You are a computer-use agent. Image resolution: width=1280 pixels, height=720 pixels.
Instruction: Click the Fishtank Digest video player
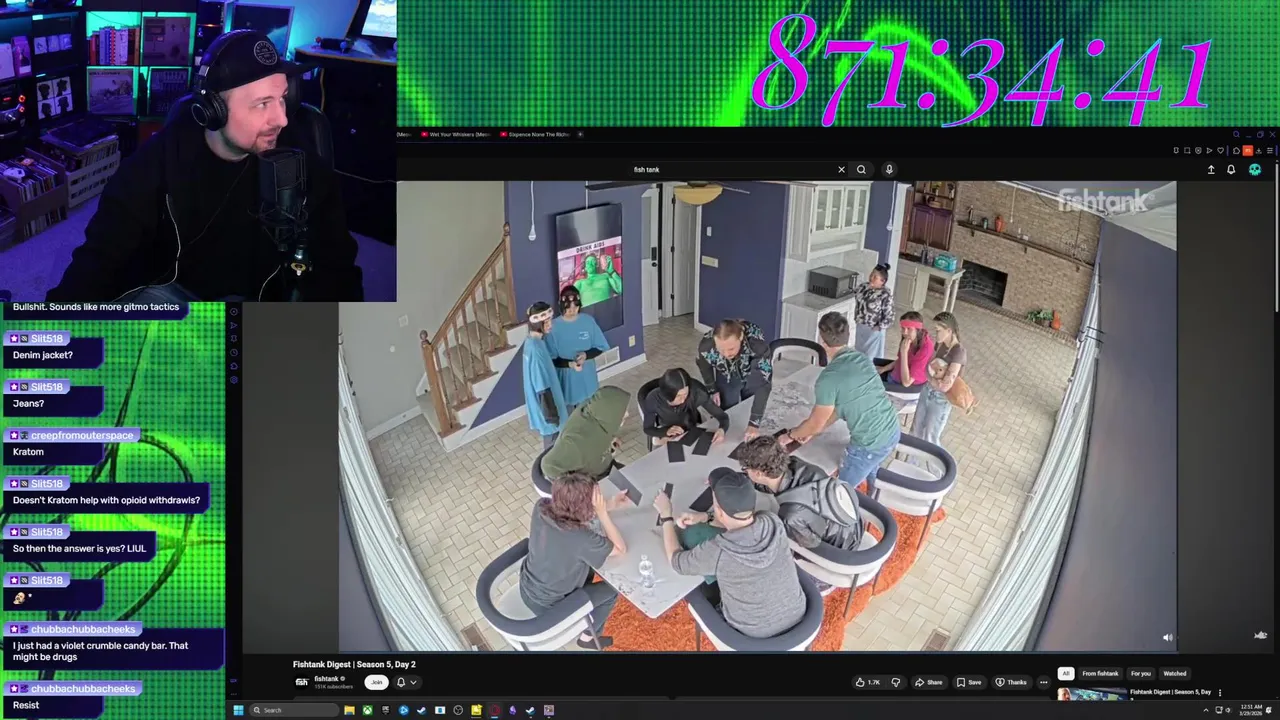click(757, 416)
